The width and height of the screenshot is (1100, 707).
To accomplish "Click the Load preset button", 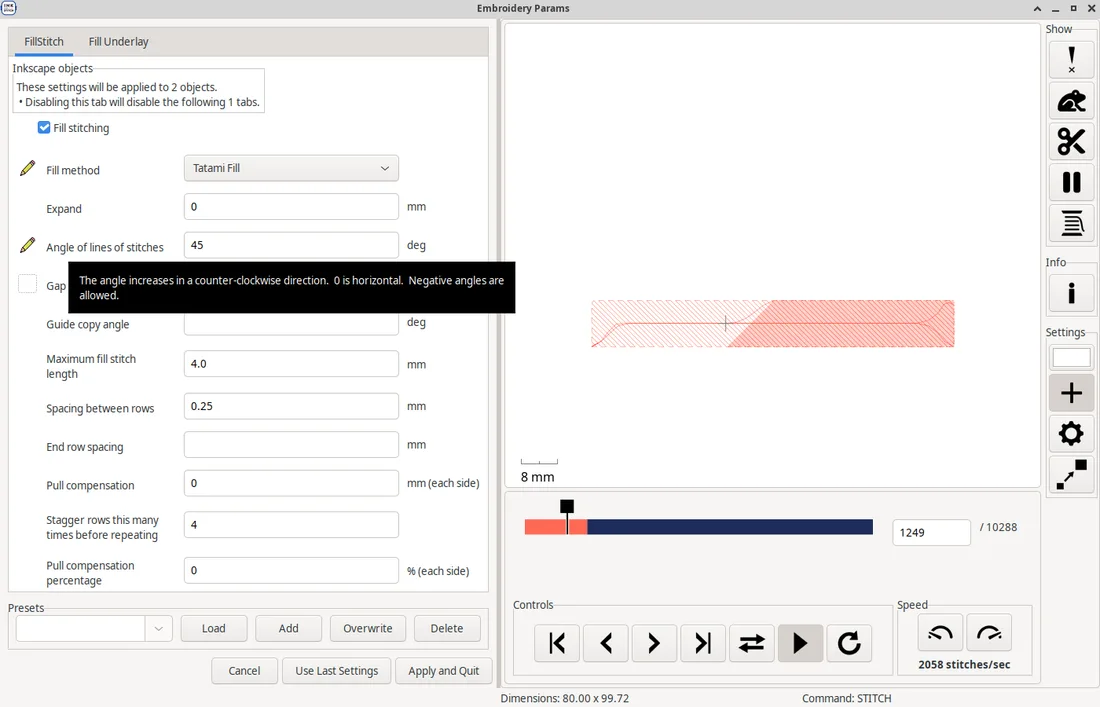I will point(214,628).
